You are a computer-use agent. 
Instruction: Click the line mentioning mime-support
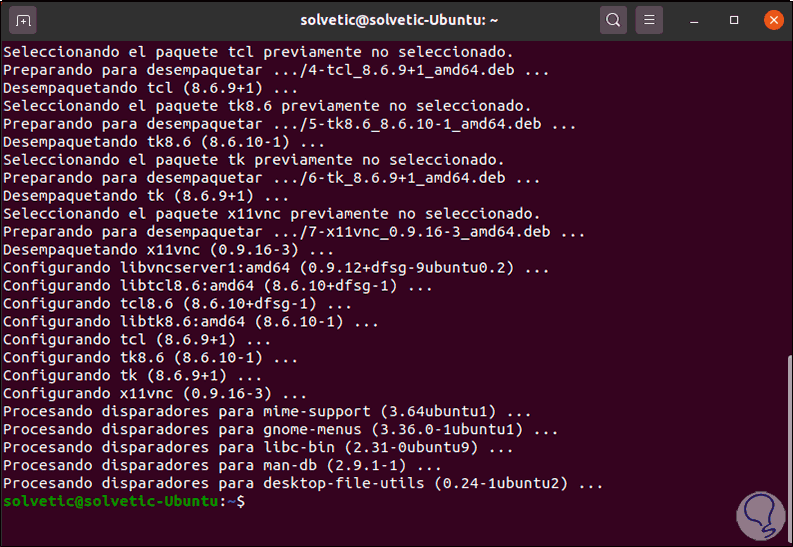pyautogui.click(x=267, y=412)
